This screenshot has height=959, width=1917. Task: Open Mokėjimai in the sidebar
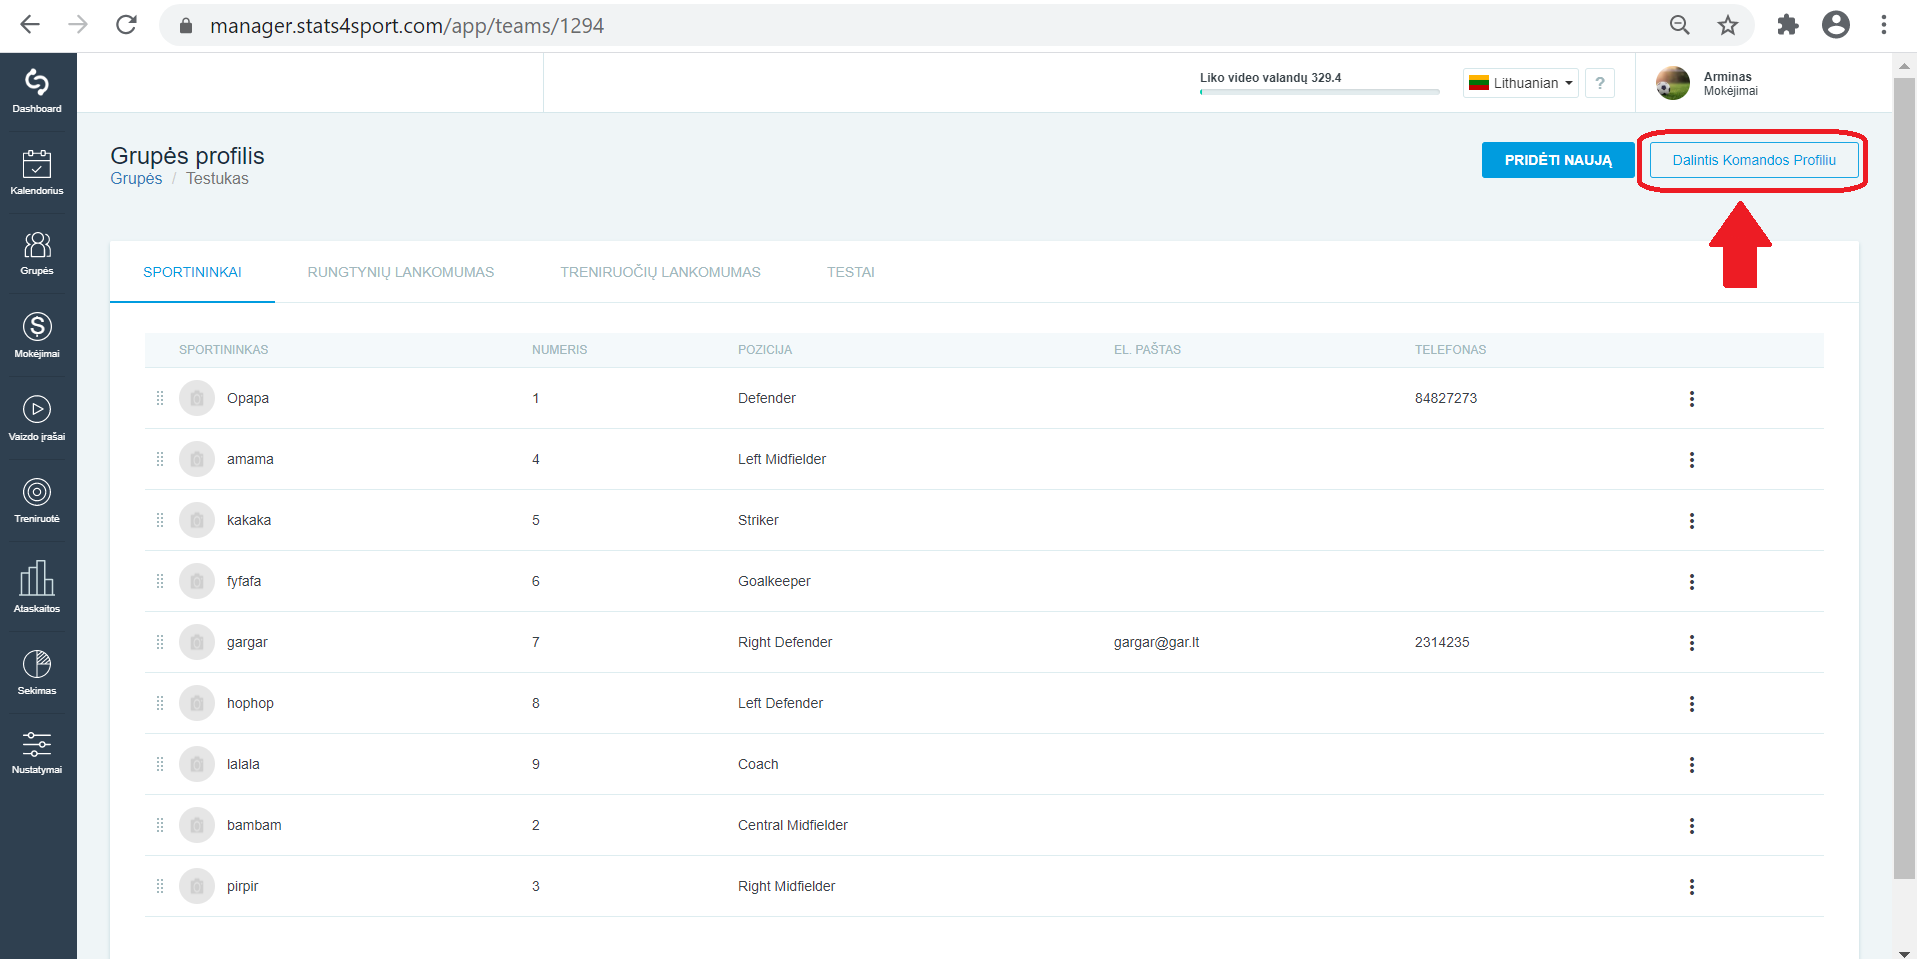pyautogui.click(x=37, y=335)
